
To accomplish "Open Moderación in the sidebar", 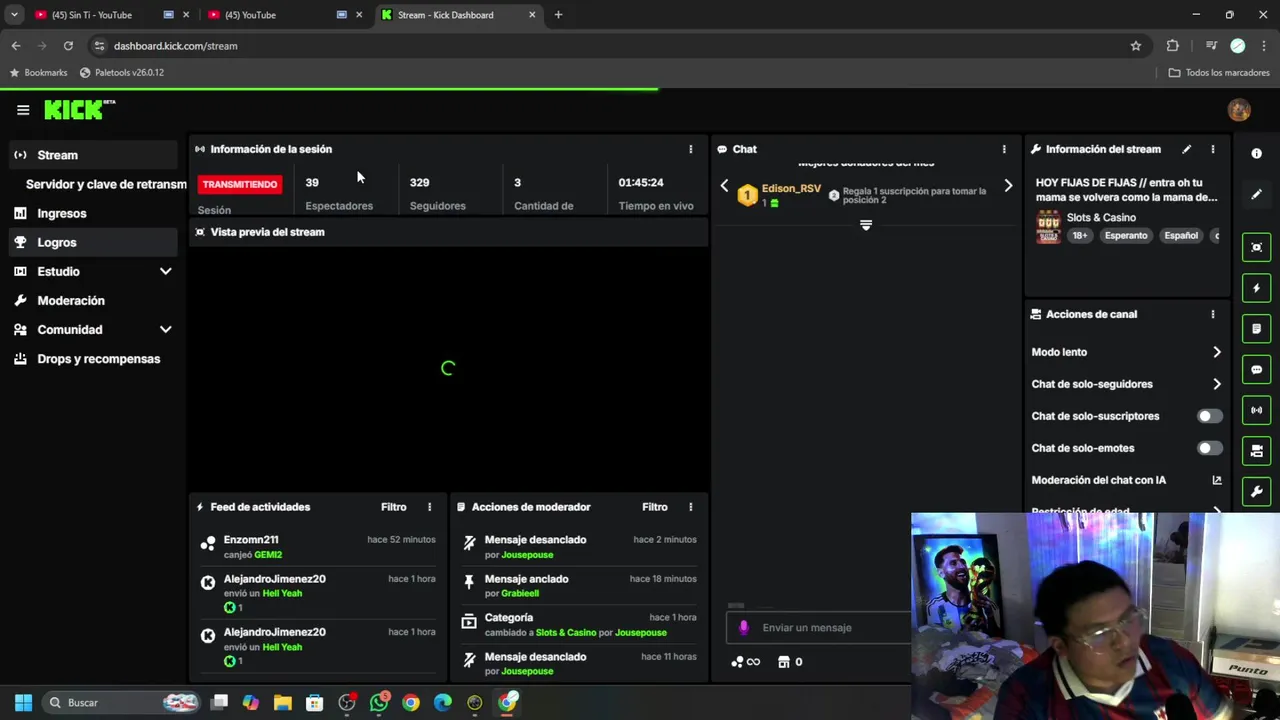I will [x=93, y=300].
